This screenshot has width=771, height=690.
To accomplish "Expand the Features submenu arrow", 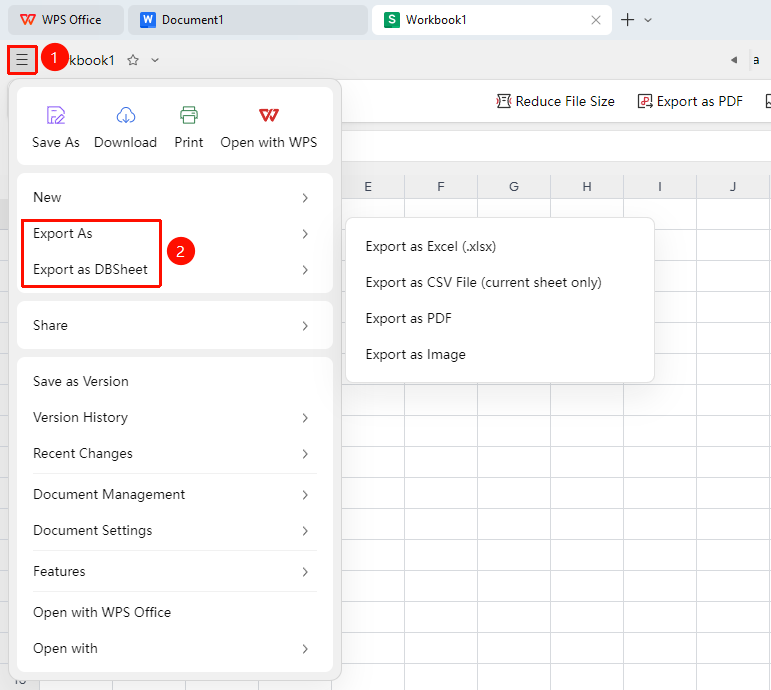I will coord(305,571).
